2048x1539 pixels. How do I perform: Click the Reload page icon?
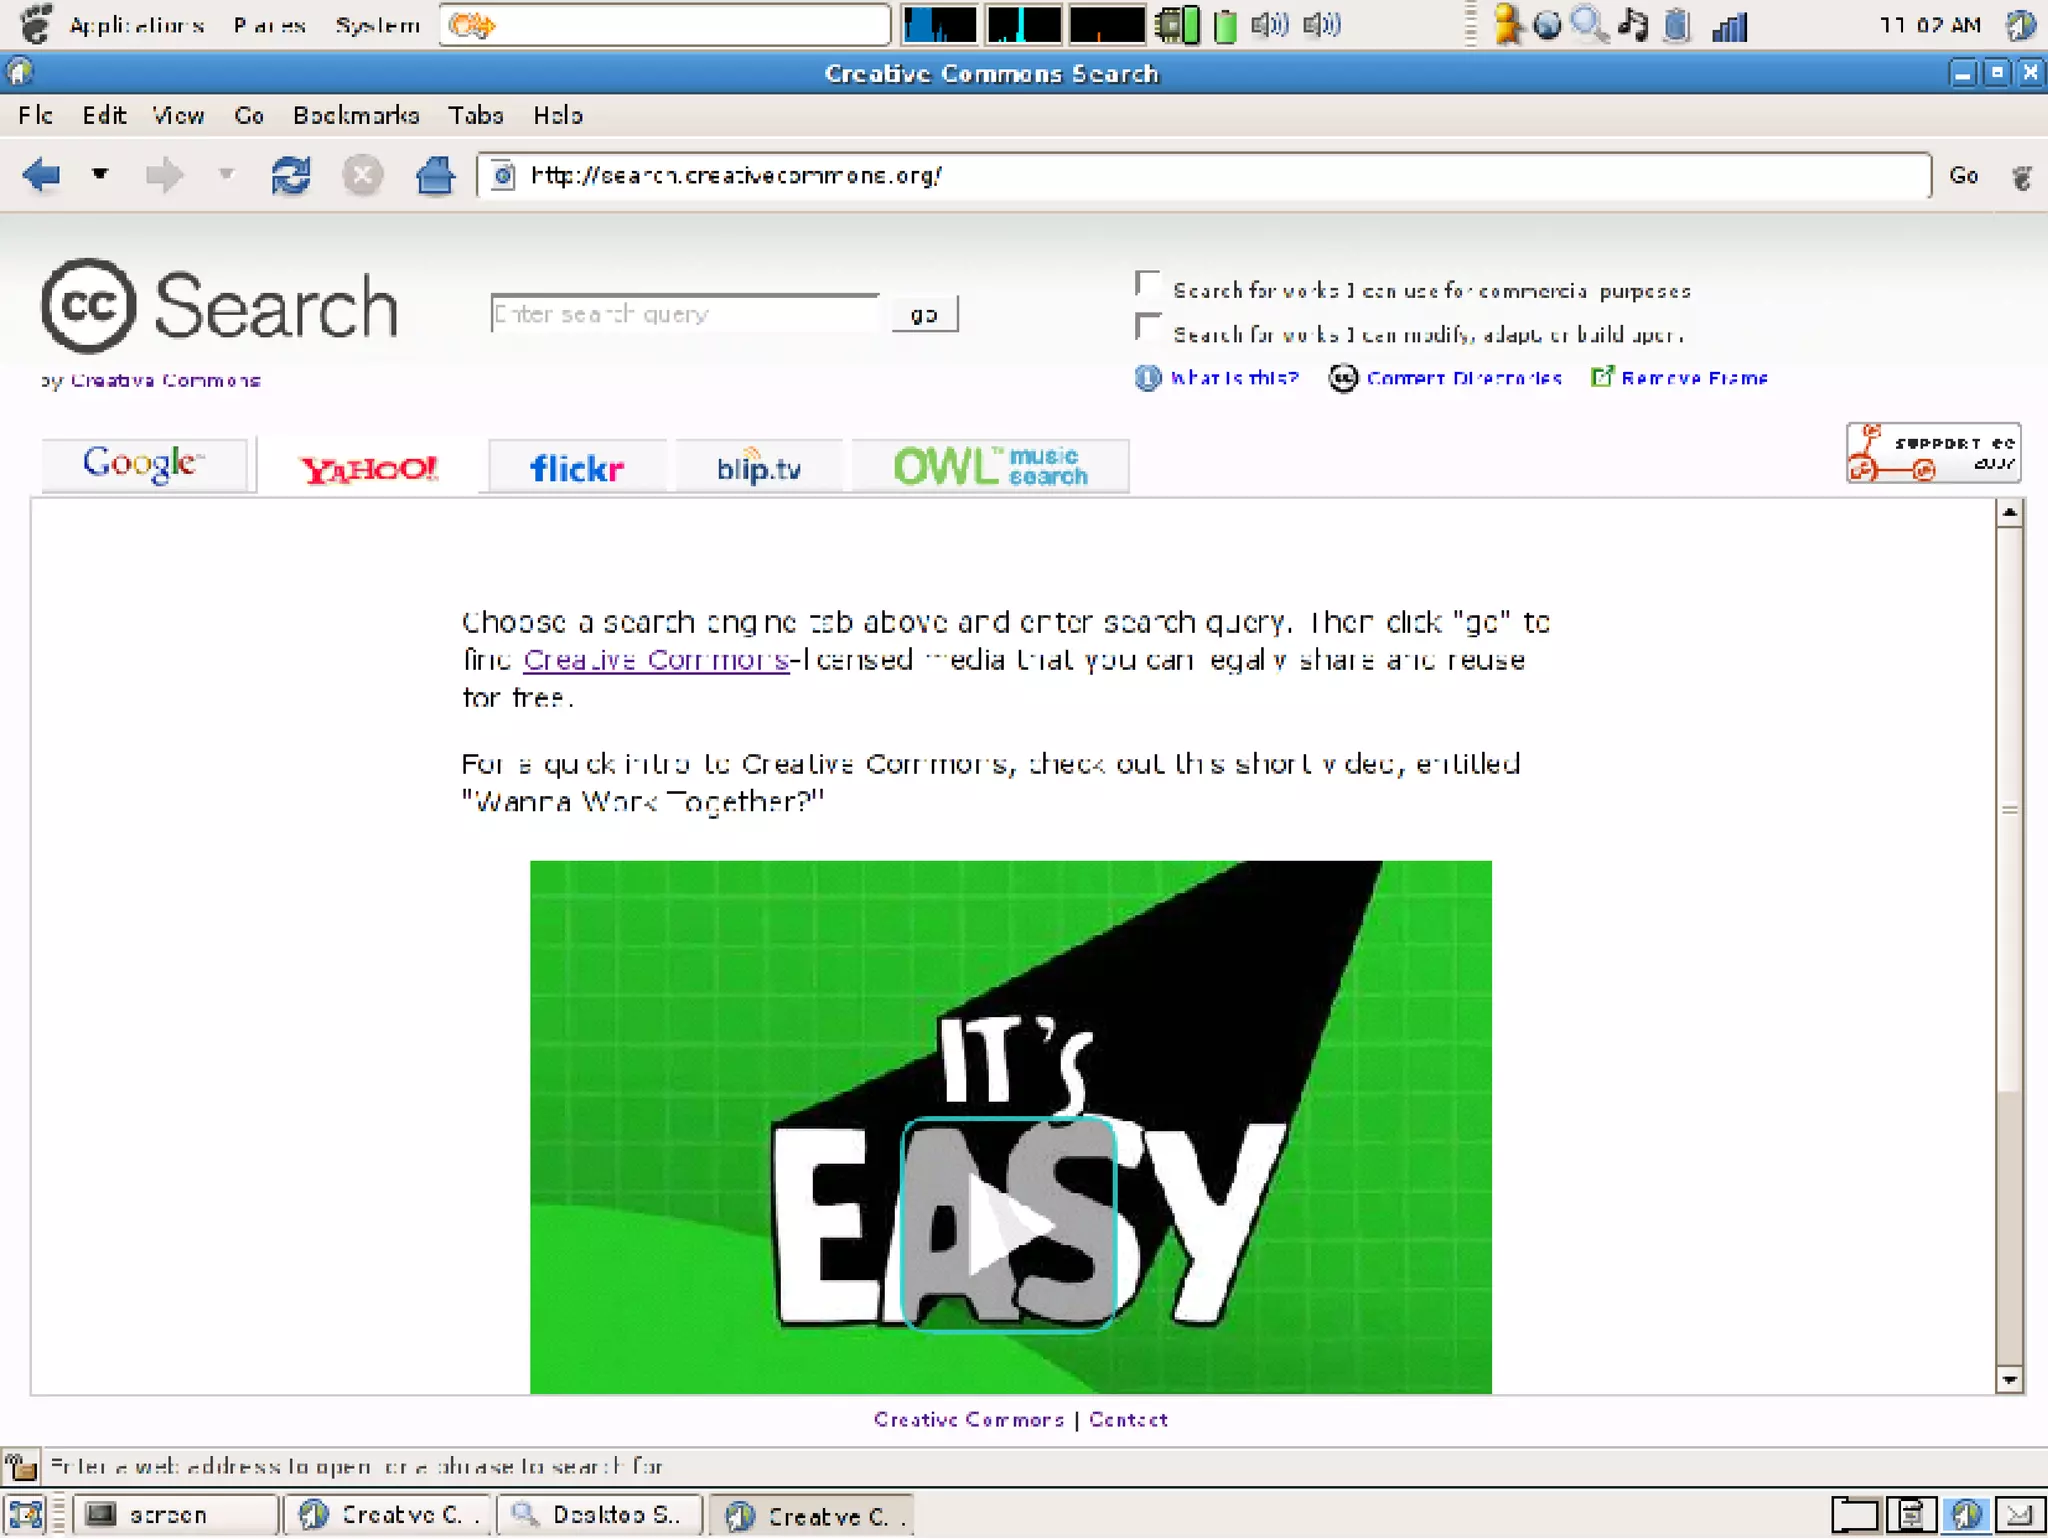290,176
